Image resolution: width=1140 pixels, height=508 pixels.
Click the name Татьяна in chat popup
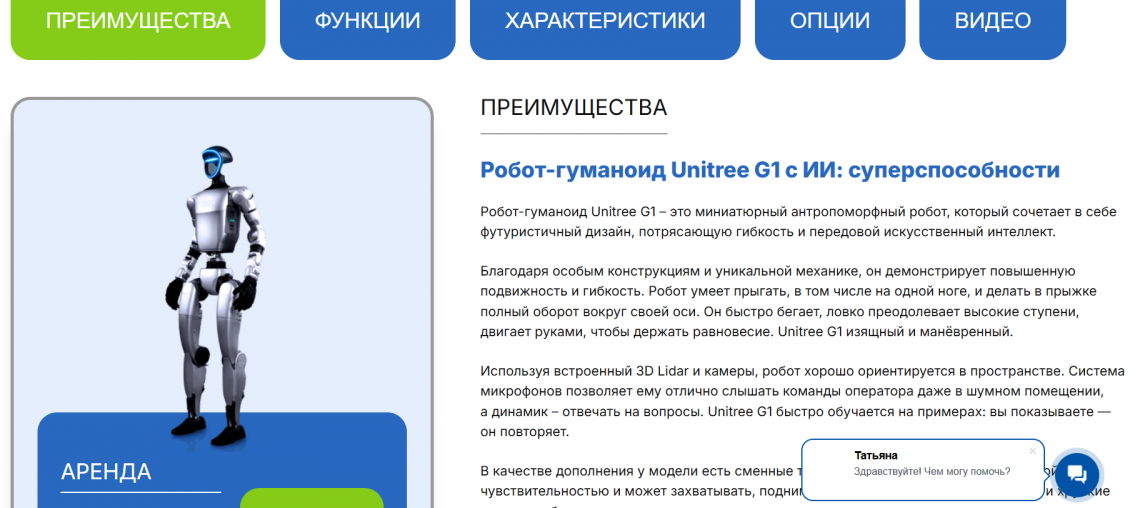(x=876, y=455)
